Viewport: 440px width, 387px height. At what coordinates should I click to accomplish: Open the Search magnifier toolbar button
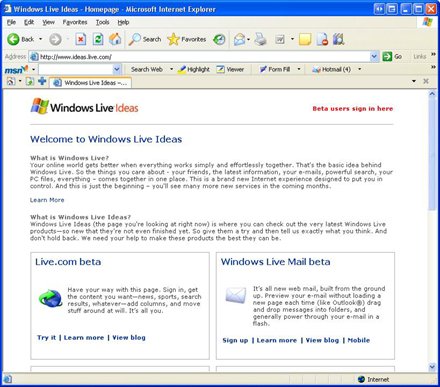(145, 39)
